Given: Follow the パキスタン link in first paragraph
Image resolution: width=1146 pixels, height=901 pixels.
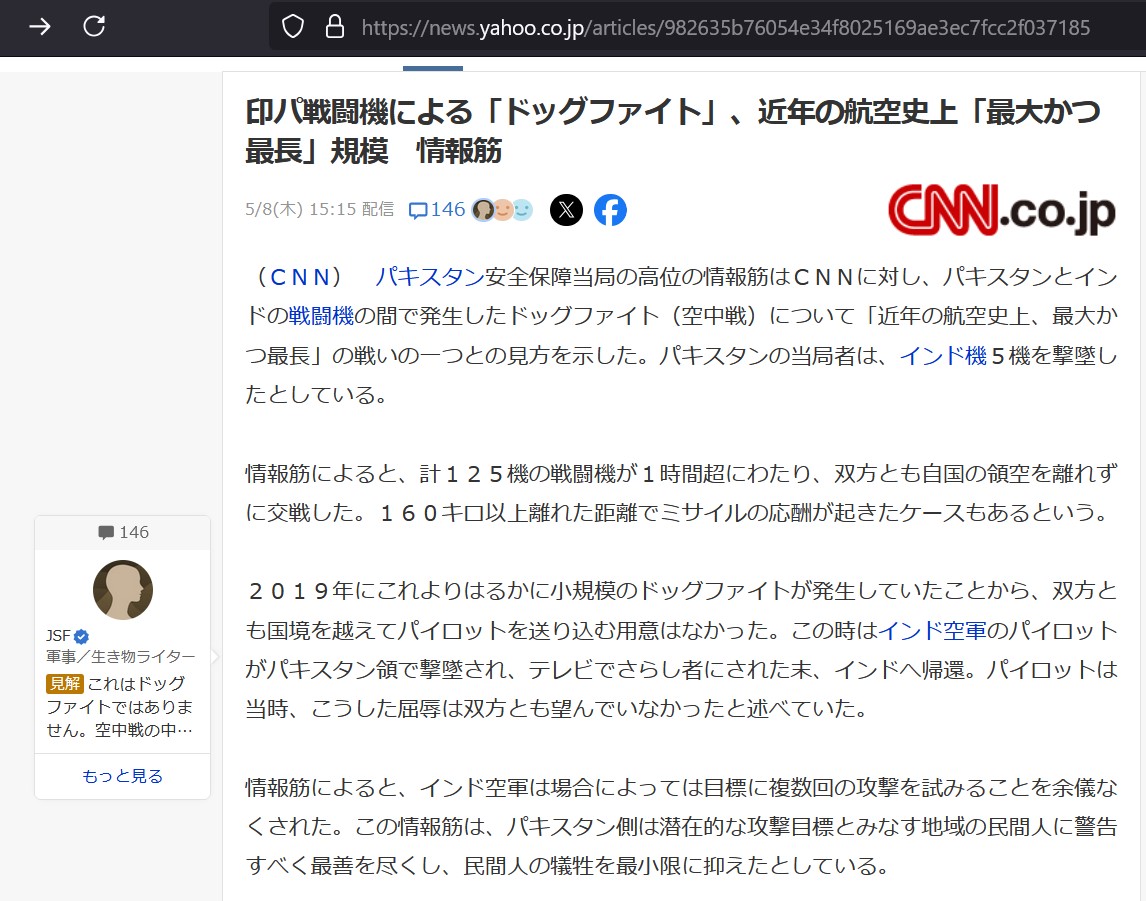Looking at the screenshot, I should click(429, 277).
